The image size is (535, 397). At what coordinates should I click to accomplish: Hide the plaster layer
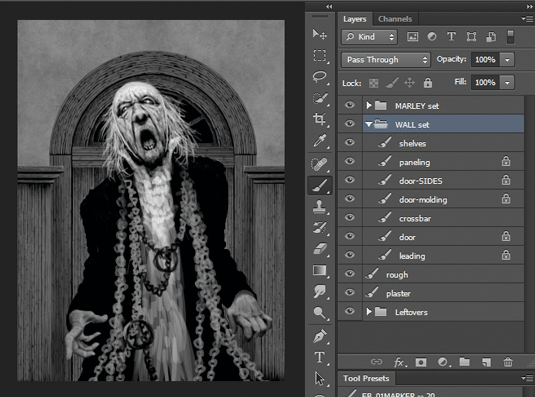(349, 292)
